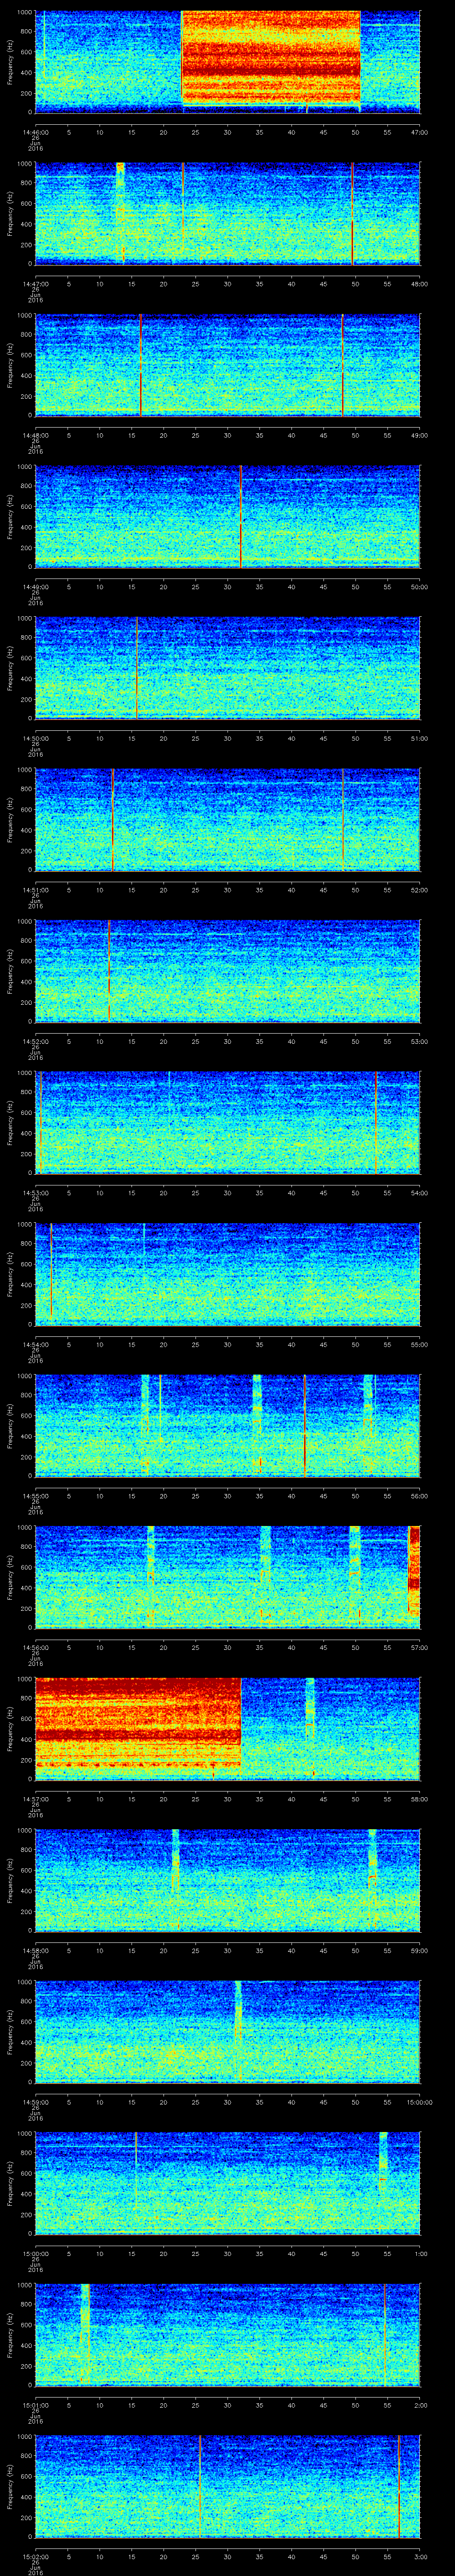The image size is (455, 2576).
Task: Click the 14:49:00 start time label
Action: 35,587
